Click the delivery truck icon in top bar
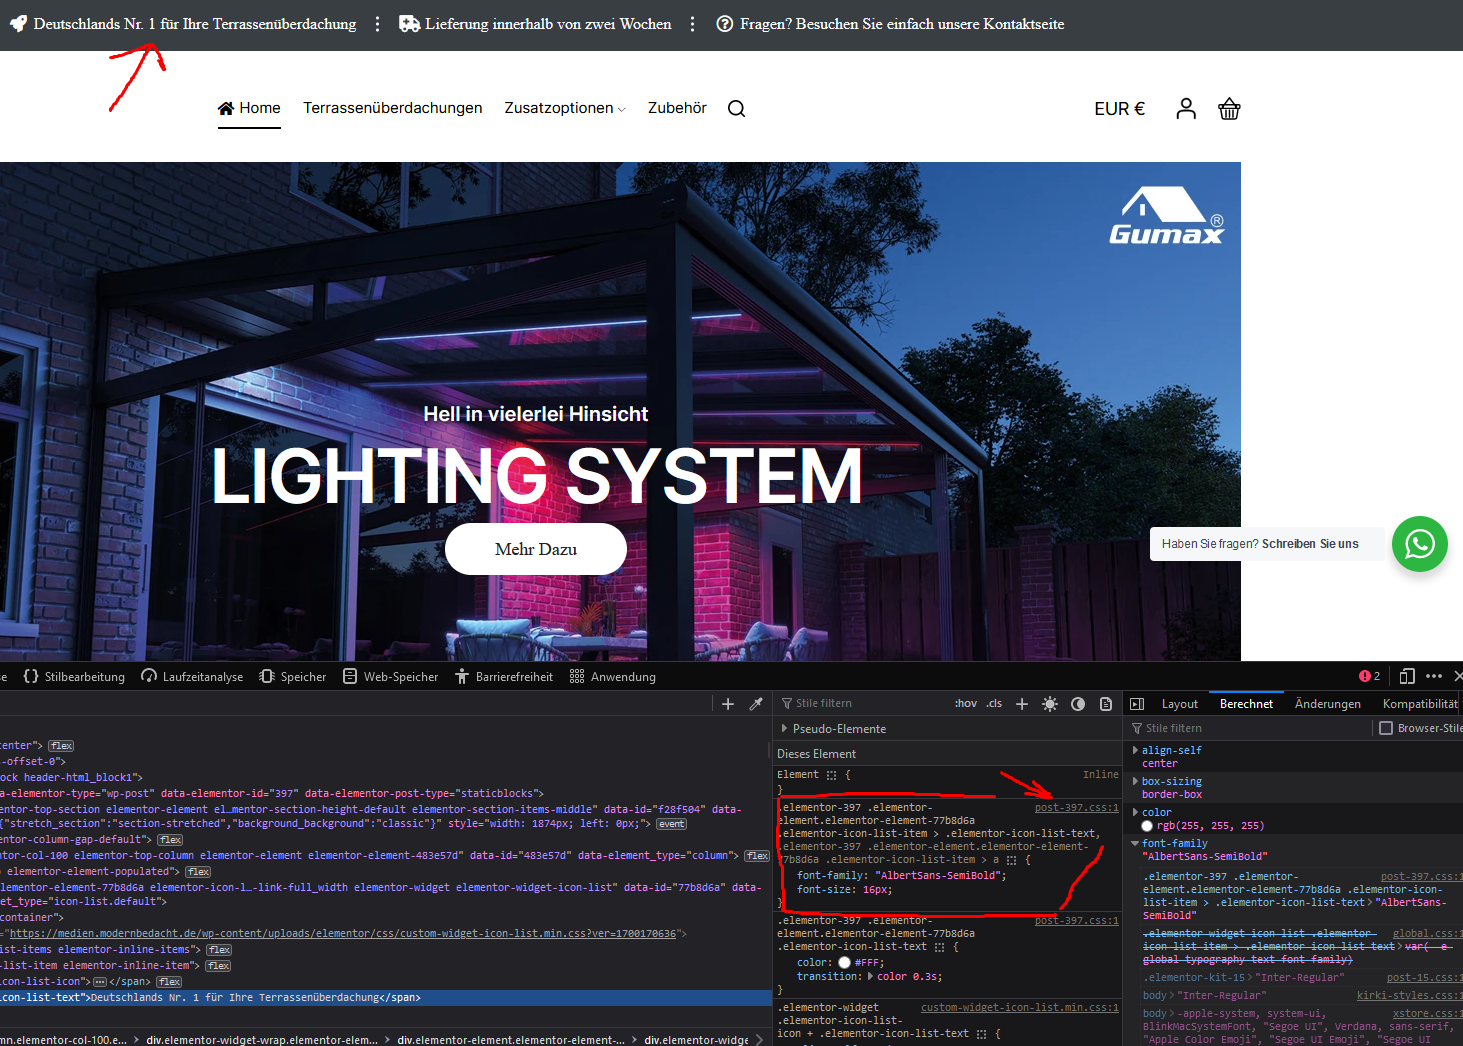This screenshot has width=1463, height=1046. [x=409, y=24]
